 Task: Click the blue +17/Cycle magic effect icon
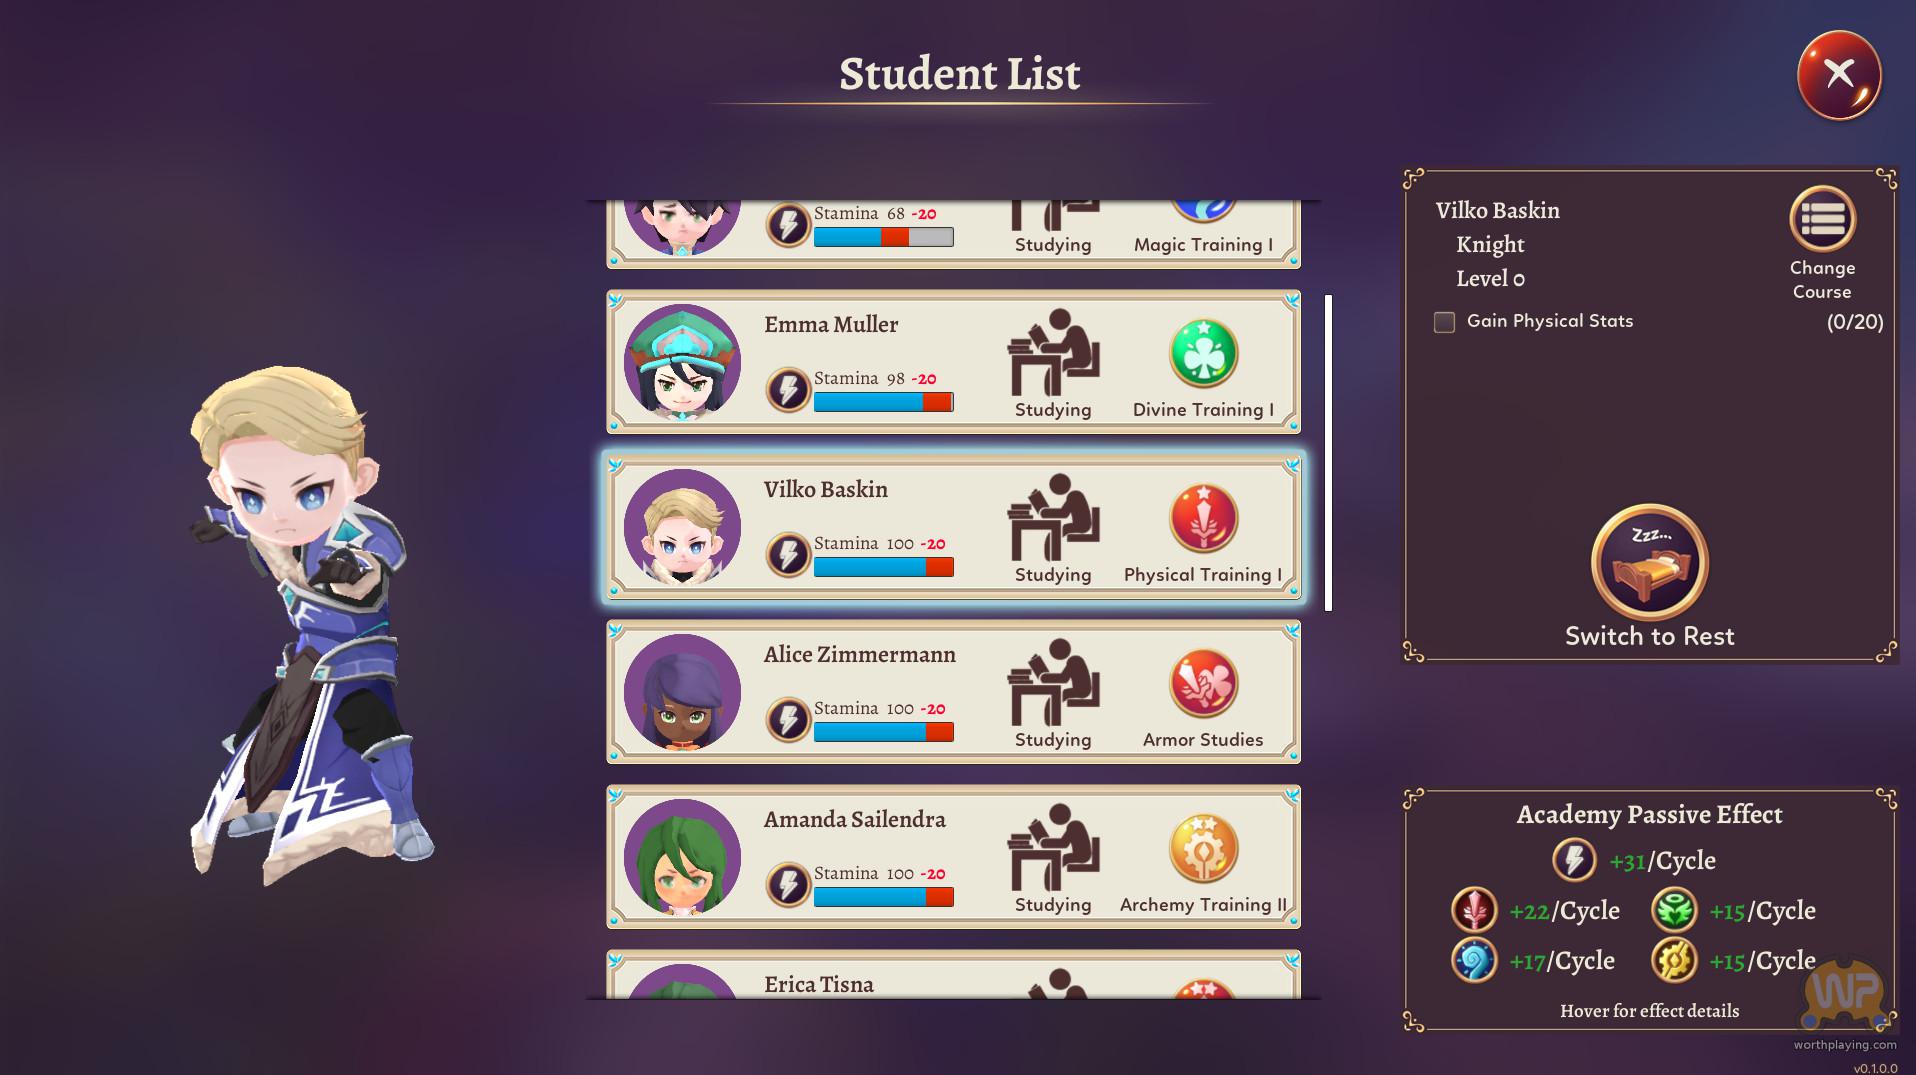coord(1474,961)
